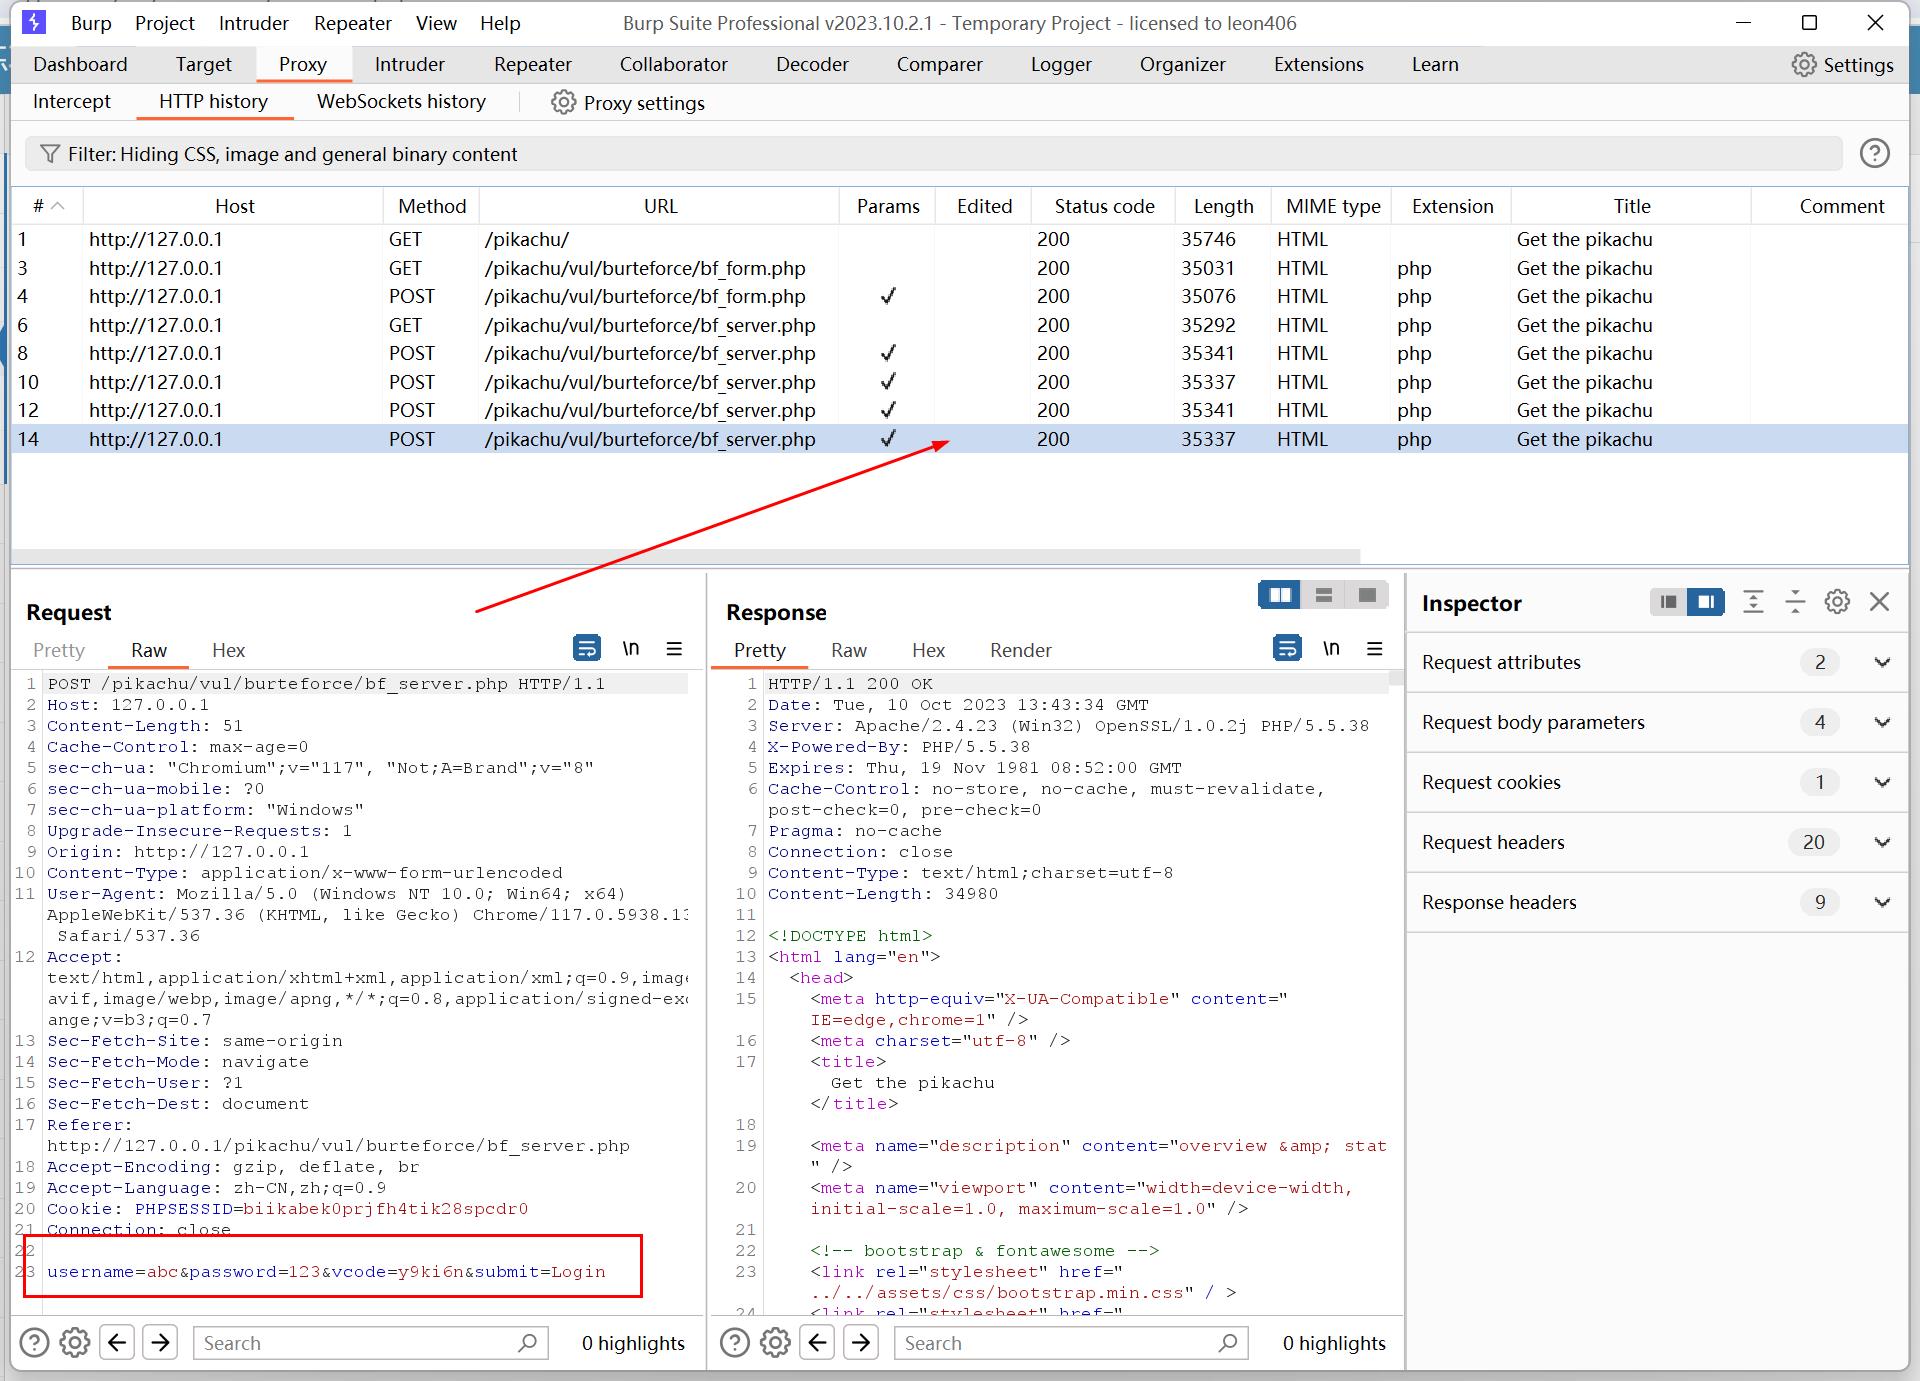The width and height of the screenshot is (1920, 1381).
Task: Sort history by # column
Action: pos(48,206)
